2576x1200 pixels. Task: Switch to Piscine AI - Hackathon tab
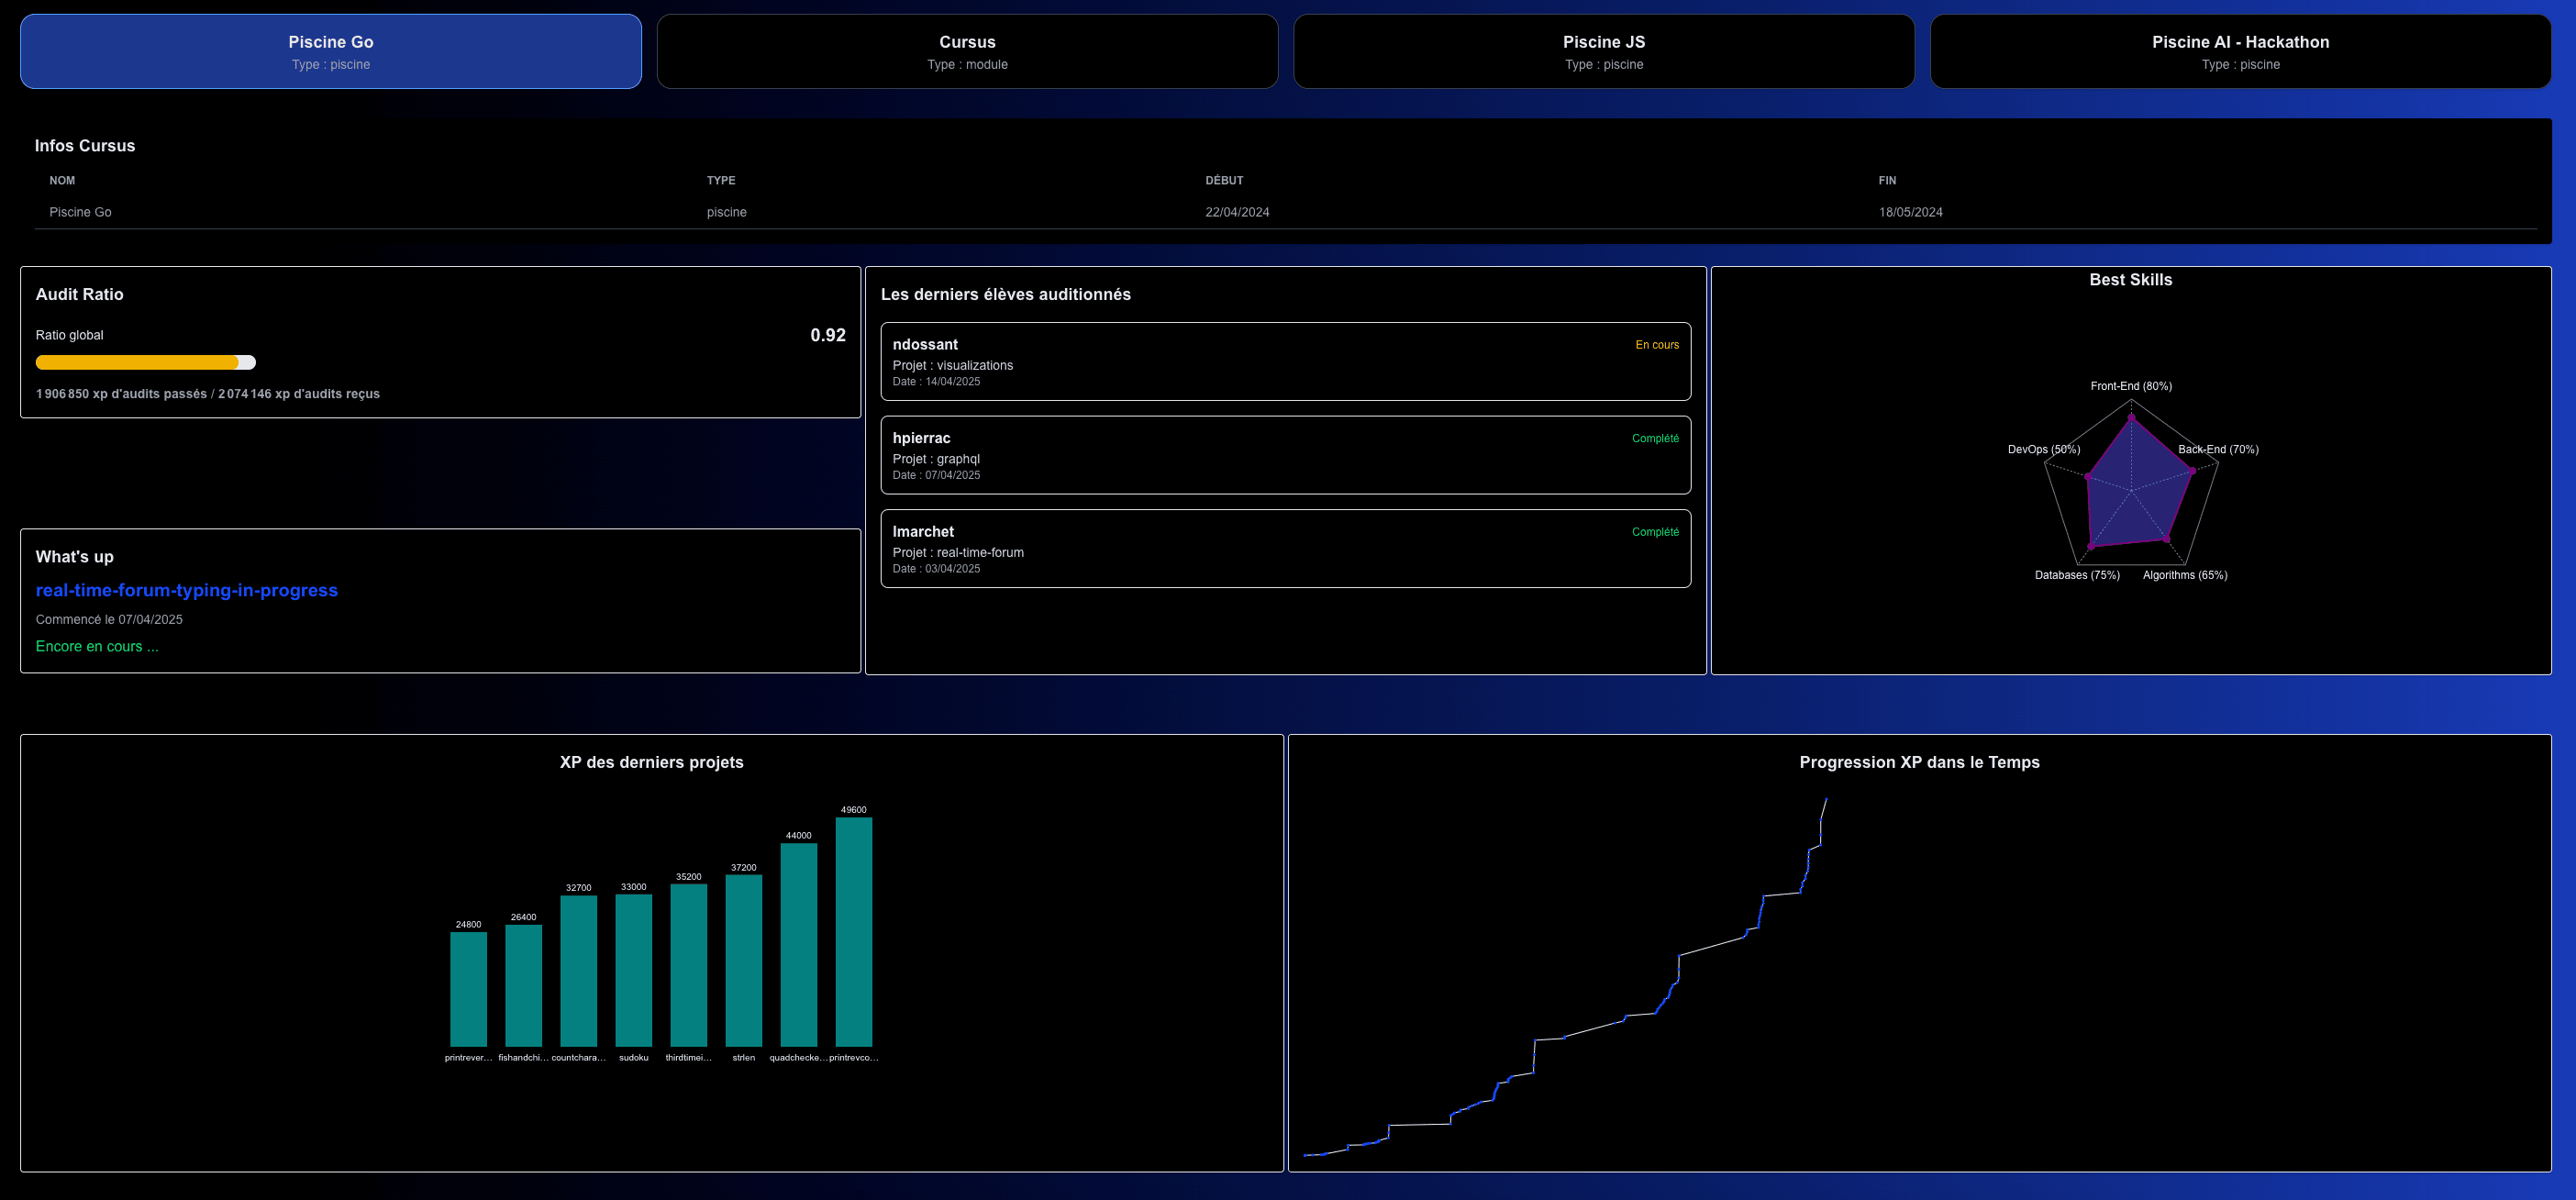tap(2240, 51)
